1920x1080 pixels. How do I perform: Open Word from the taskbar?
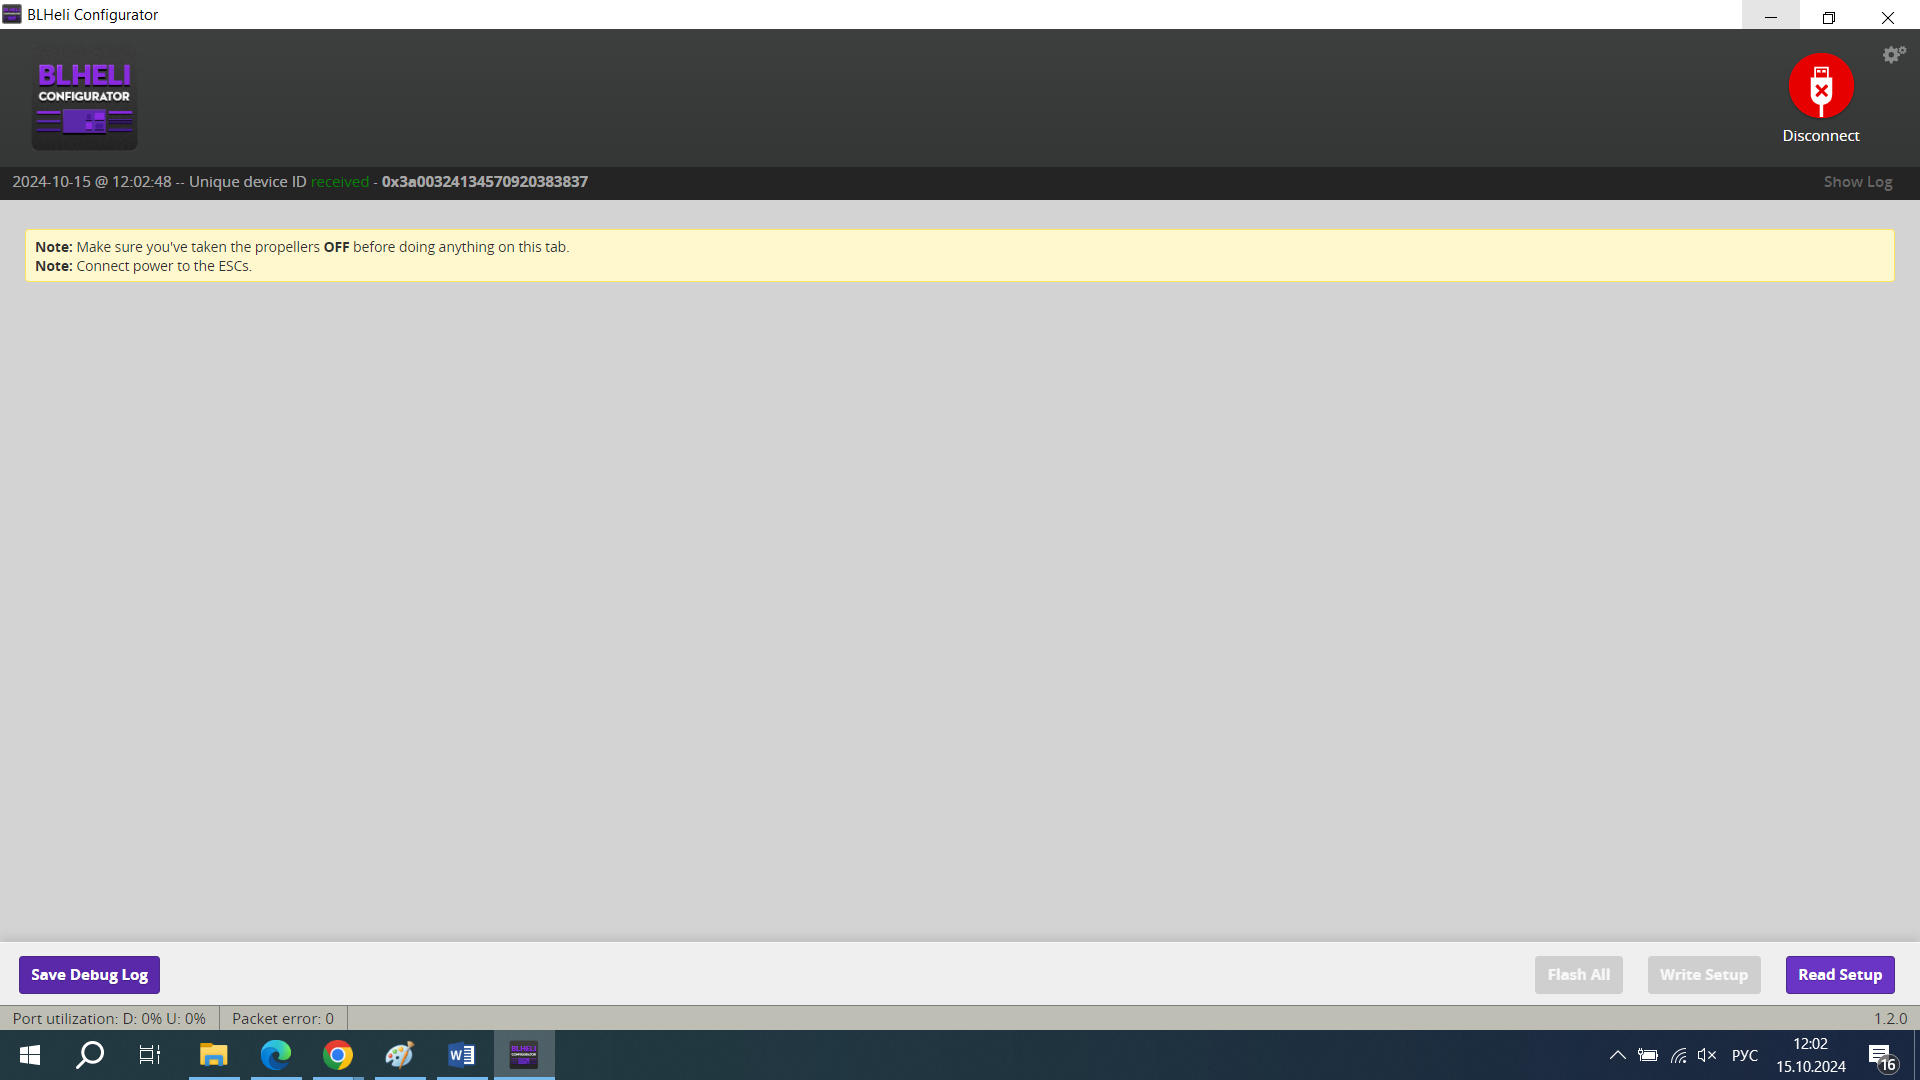click(x=461, y=1055)
